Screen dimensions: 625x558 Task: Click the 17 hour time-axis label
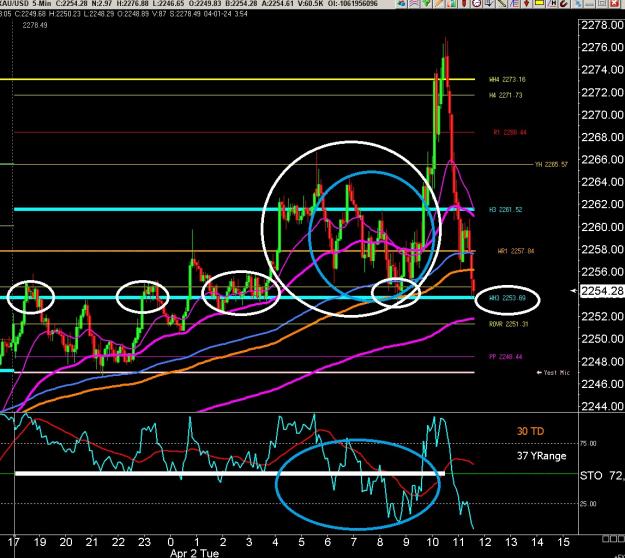click(x=14, y=542)
